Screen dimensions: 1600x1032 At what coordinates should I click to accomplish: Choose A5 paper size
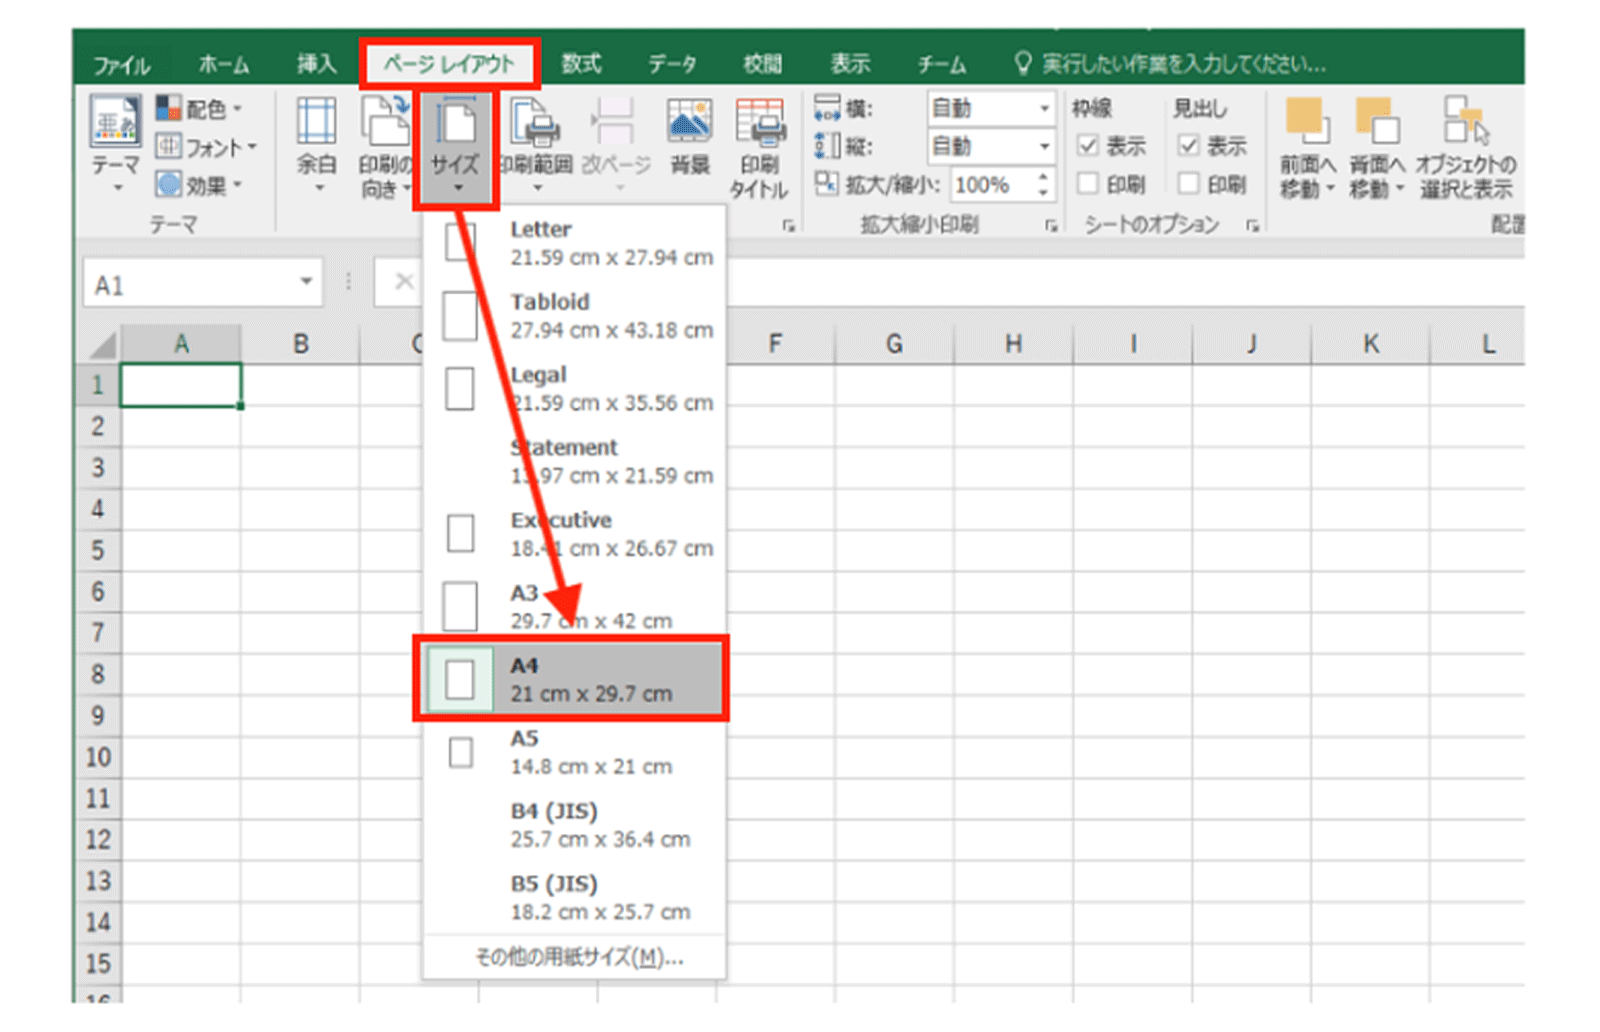pyautogui.click(x=576, y=752)
